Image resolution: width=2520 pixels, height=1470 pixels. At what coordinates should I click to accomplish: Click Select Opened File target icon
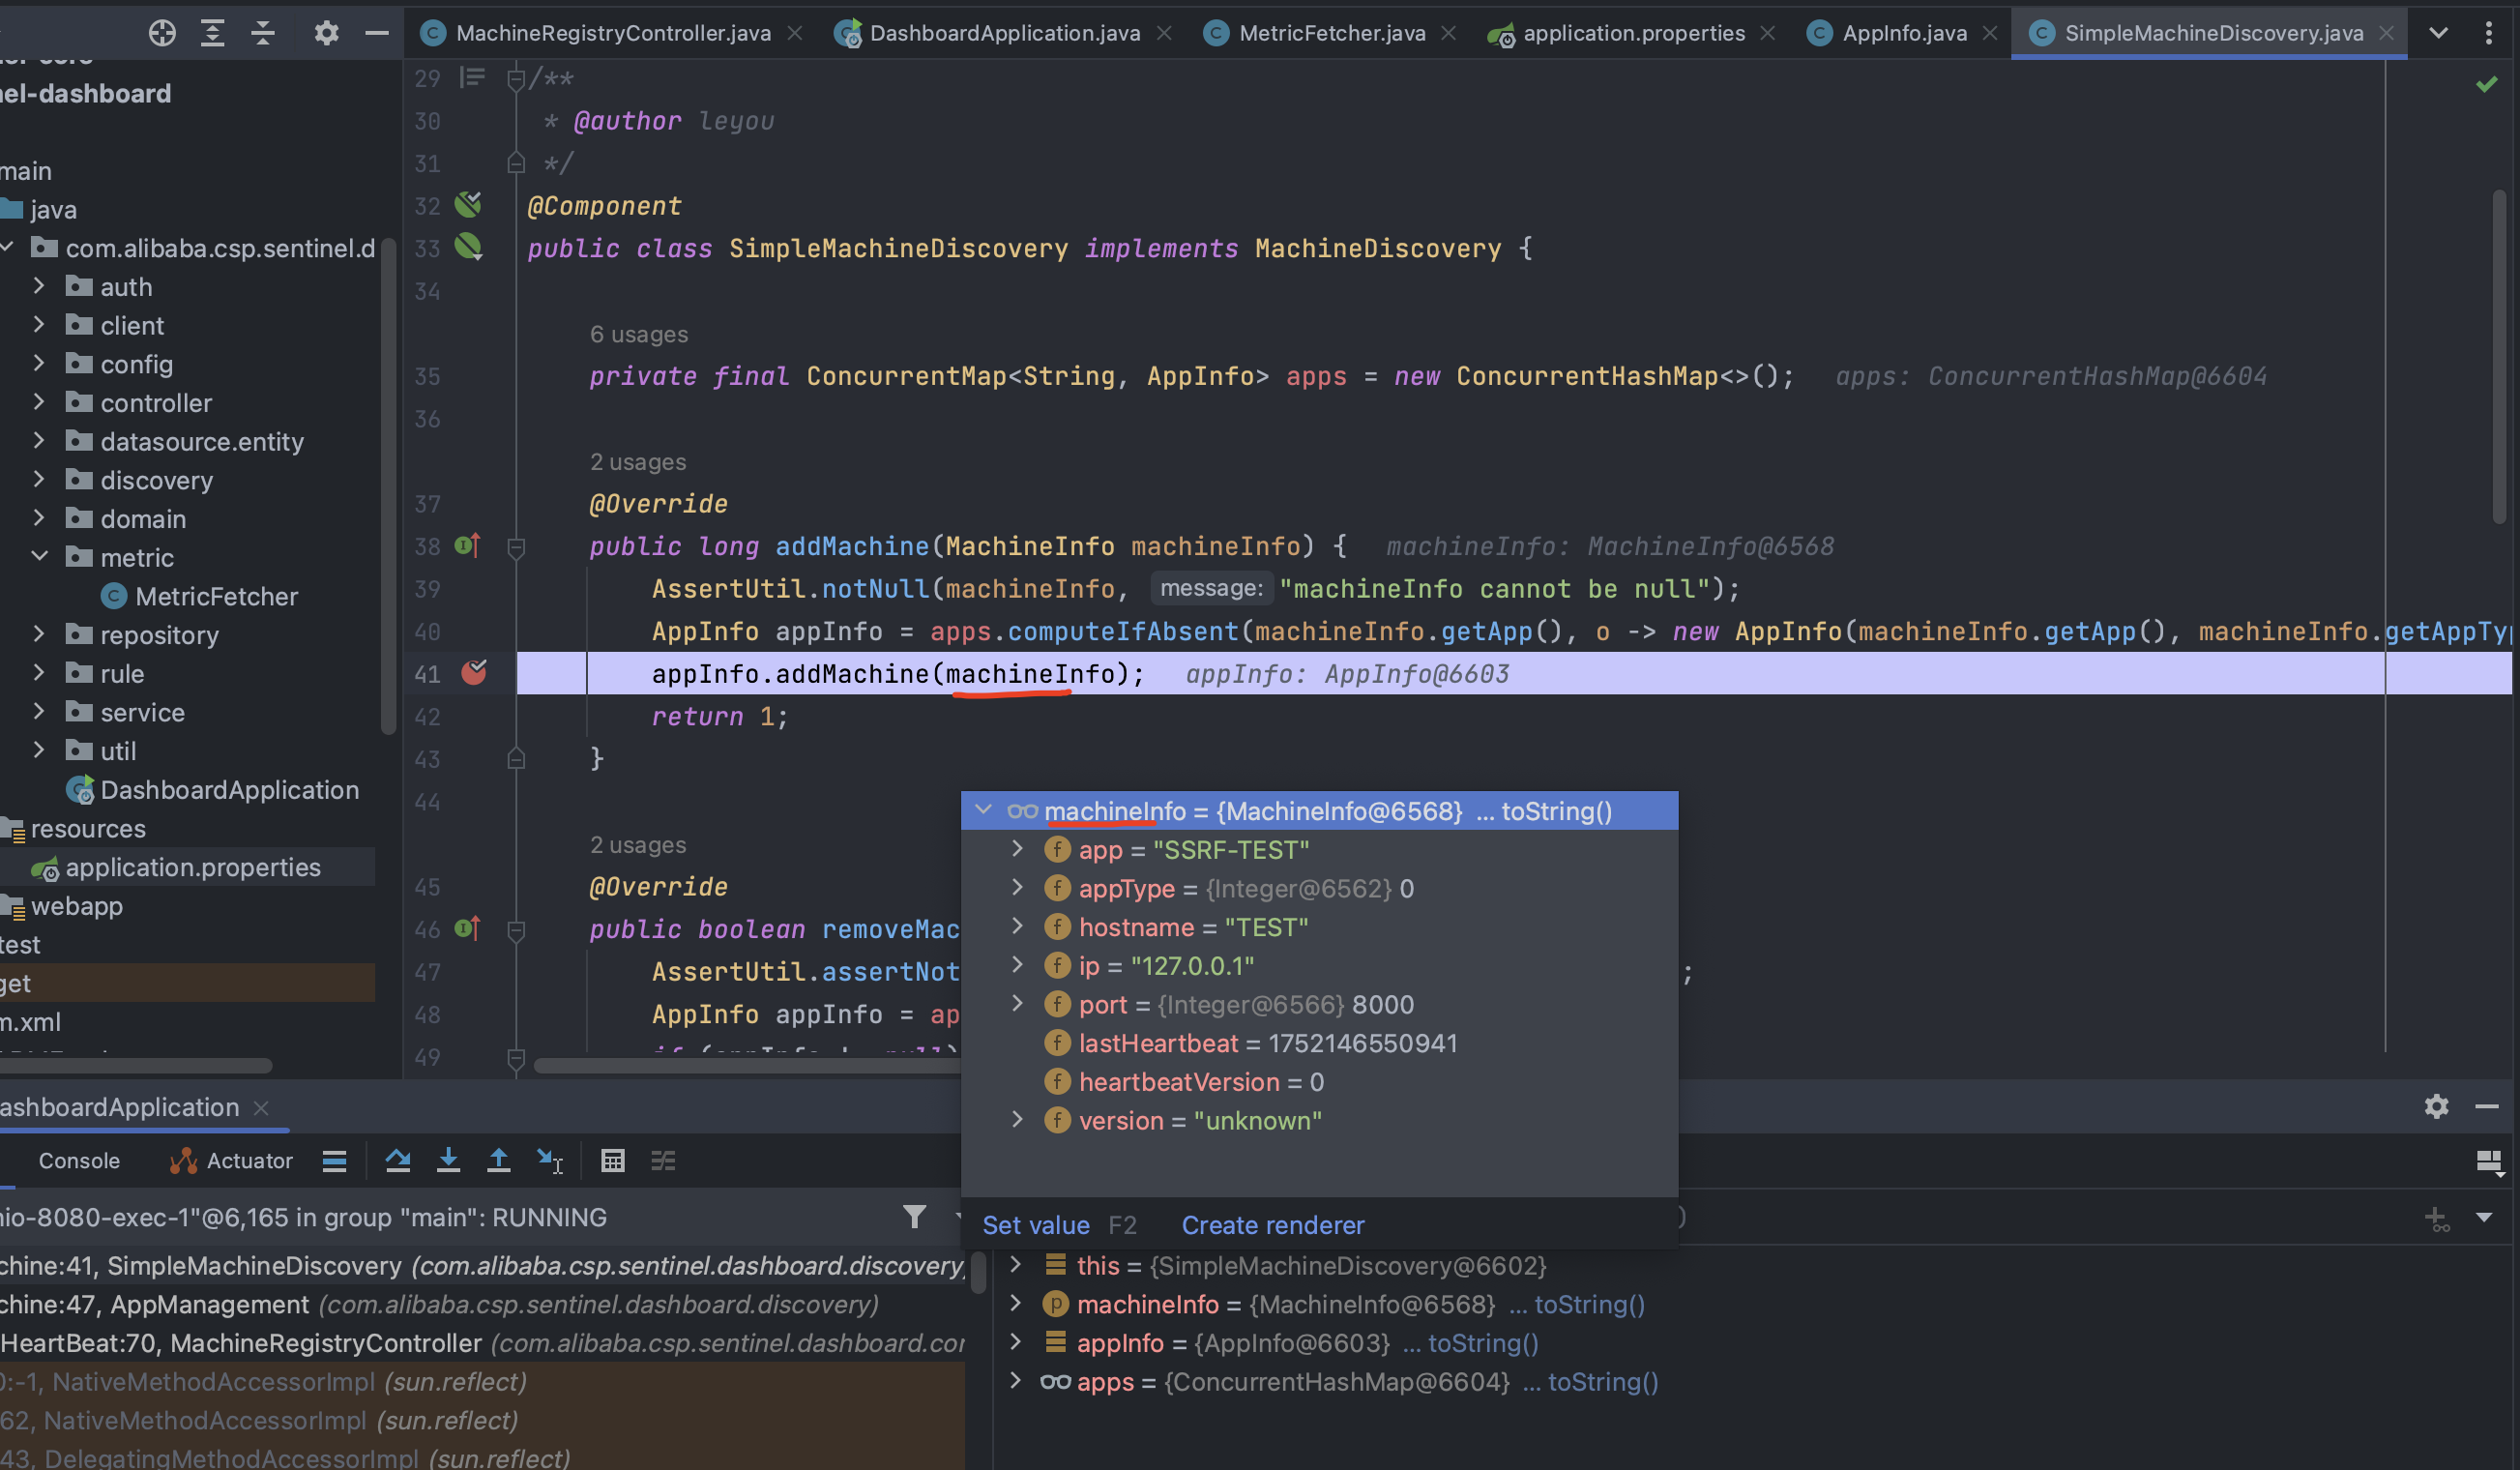[x=162, y=33]
